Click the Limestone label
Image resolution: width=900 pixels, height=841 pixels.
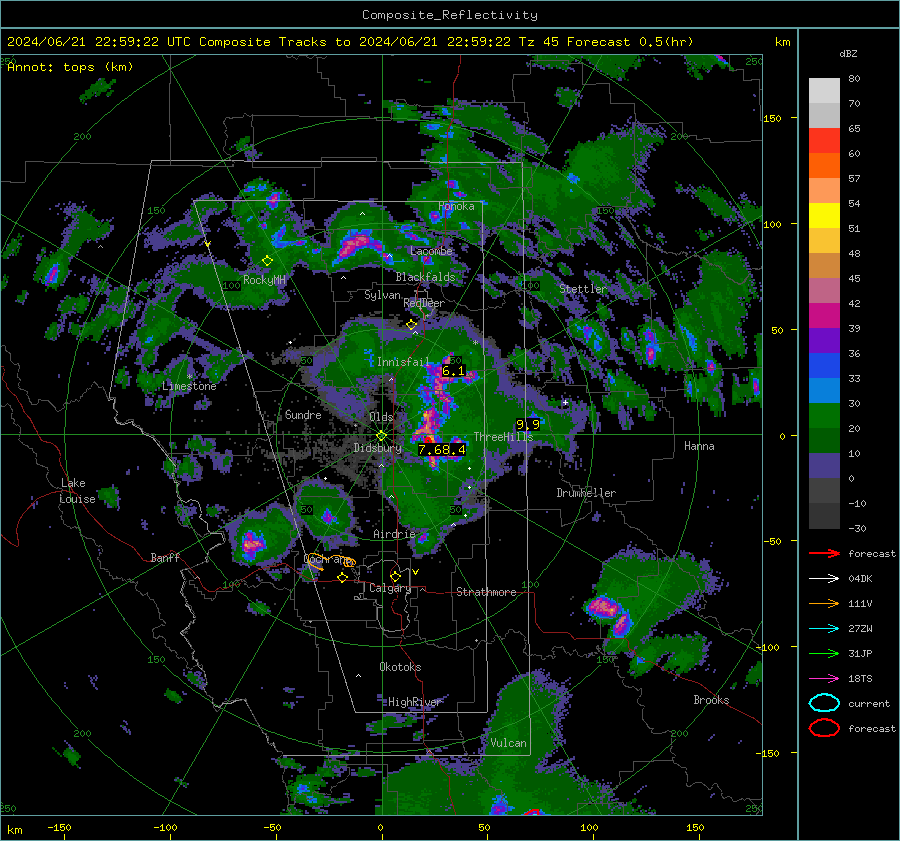pyautogui.click(x=189, y=386)
